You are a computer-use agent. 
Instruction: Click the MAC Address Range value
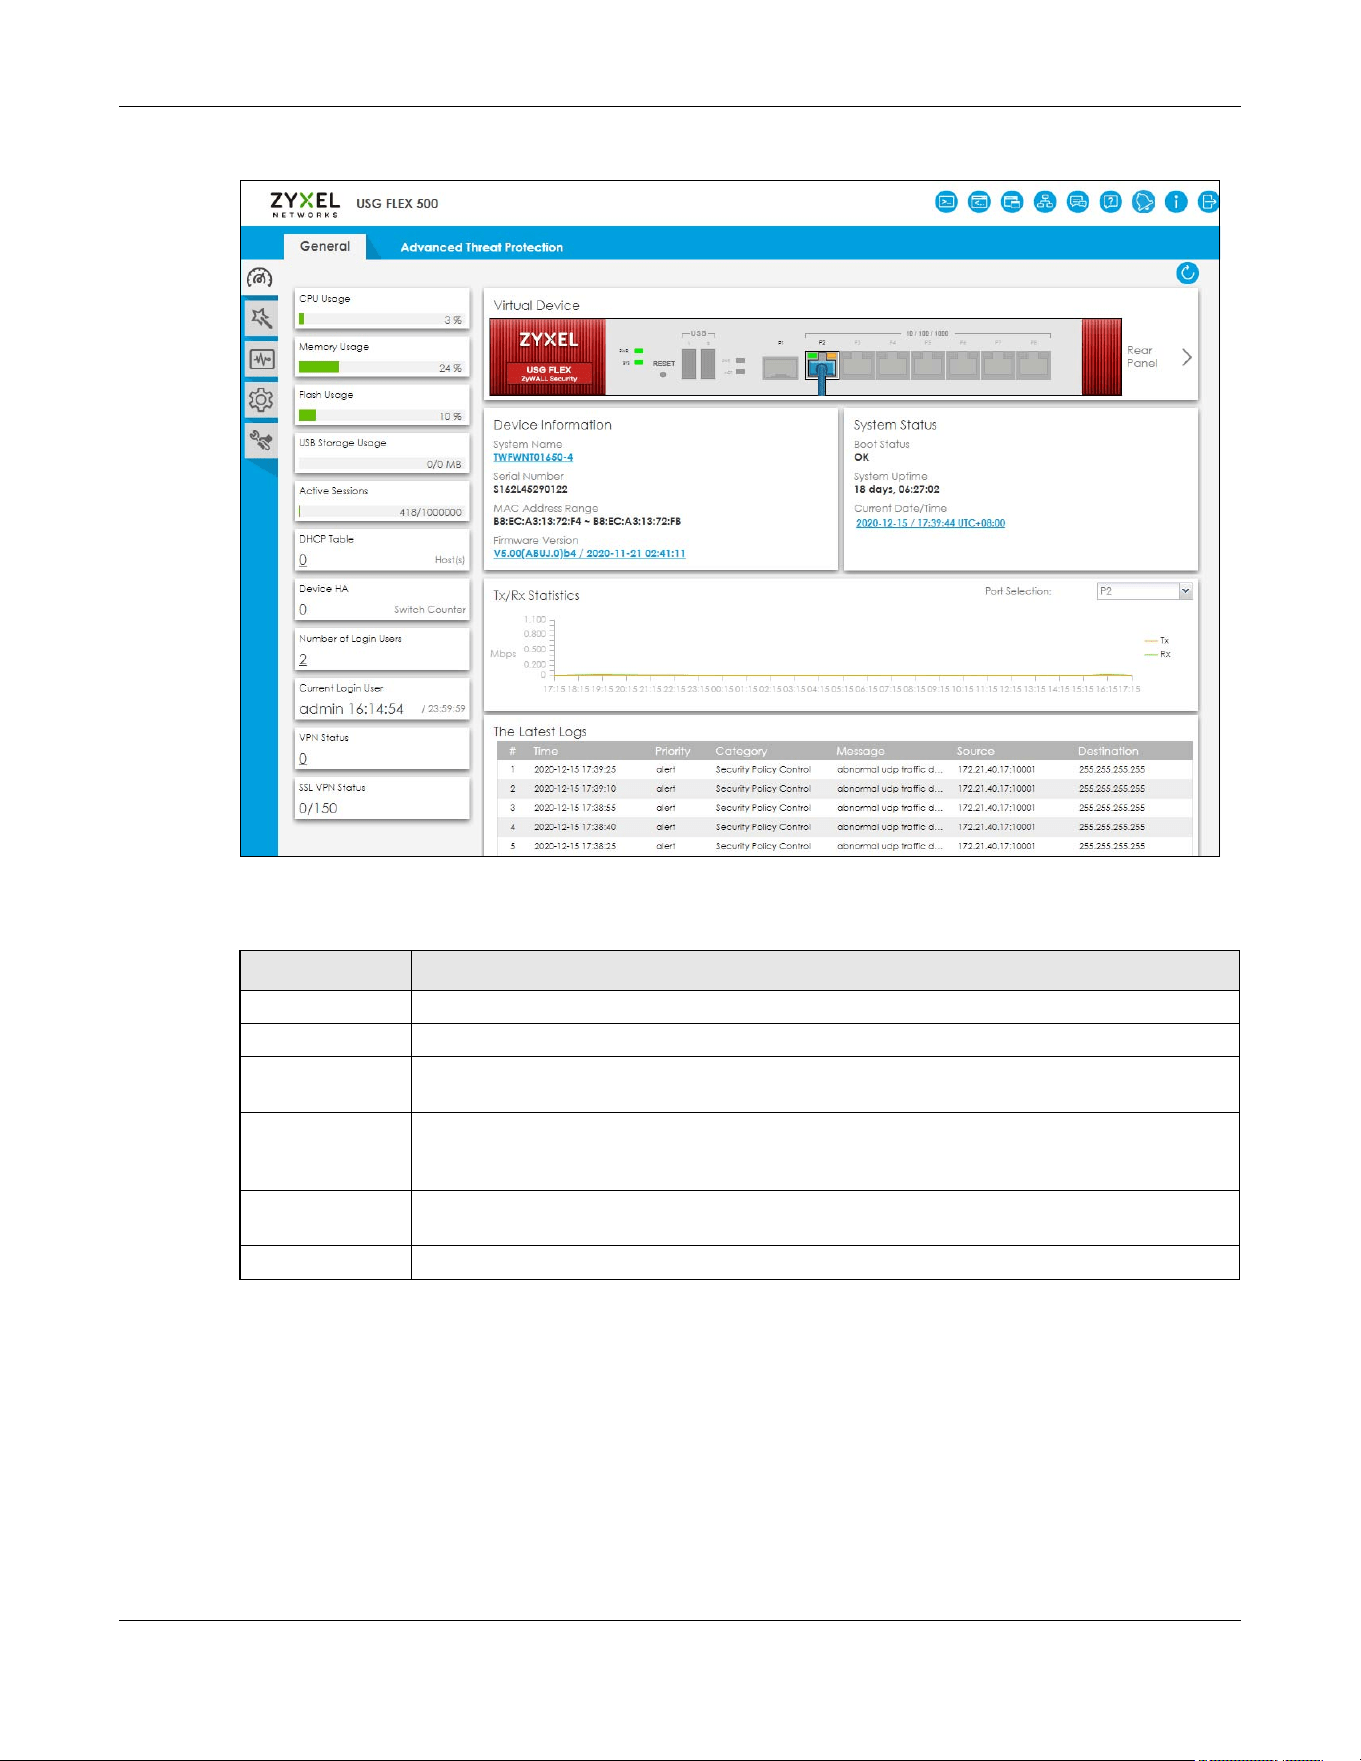pyautogui.click(x=587, y=521)
